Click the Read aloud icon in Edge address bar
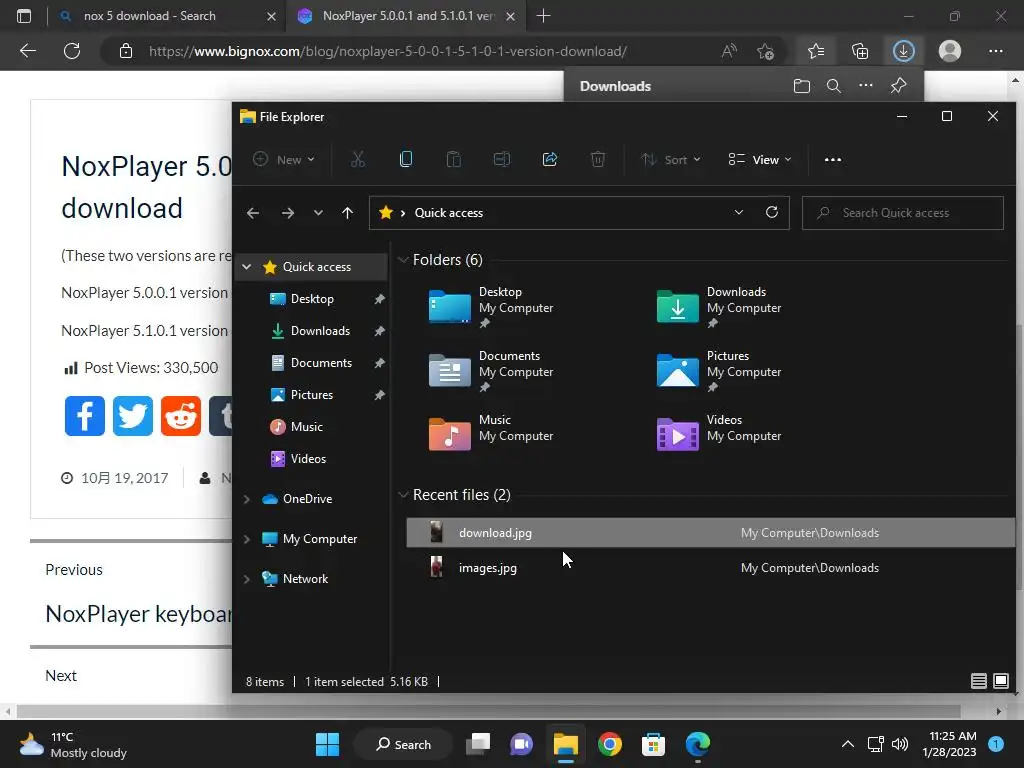Viewport: 1024px width, 768px height. click(x=729, y=51)
